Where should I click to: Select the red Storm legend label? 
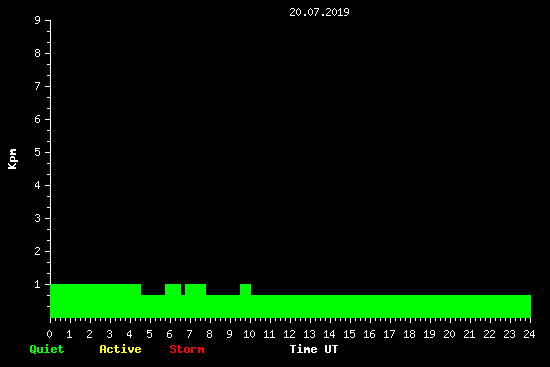point(187,349)
